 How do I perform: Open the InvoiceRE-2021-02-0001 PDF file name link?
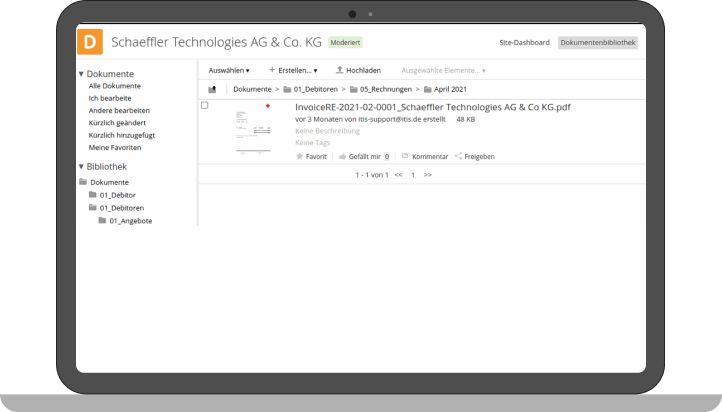(x=433, y=107)
